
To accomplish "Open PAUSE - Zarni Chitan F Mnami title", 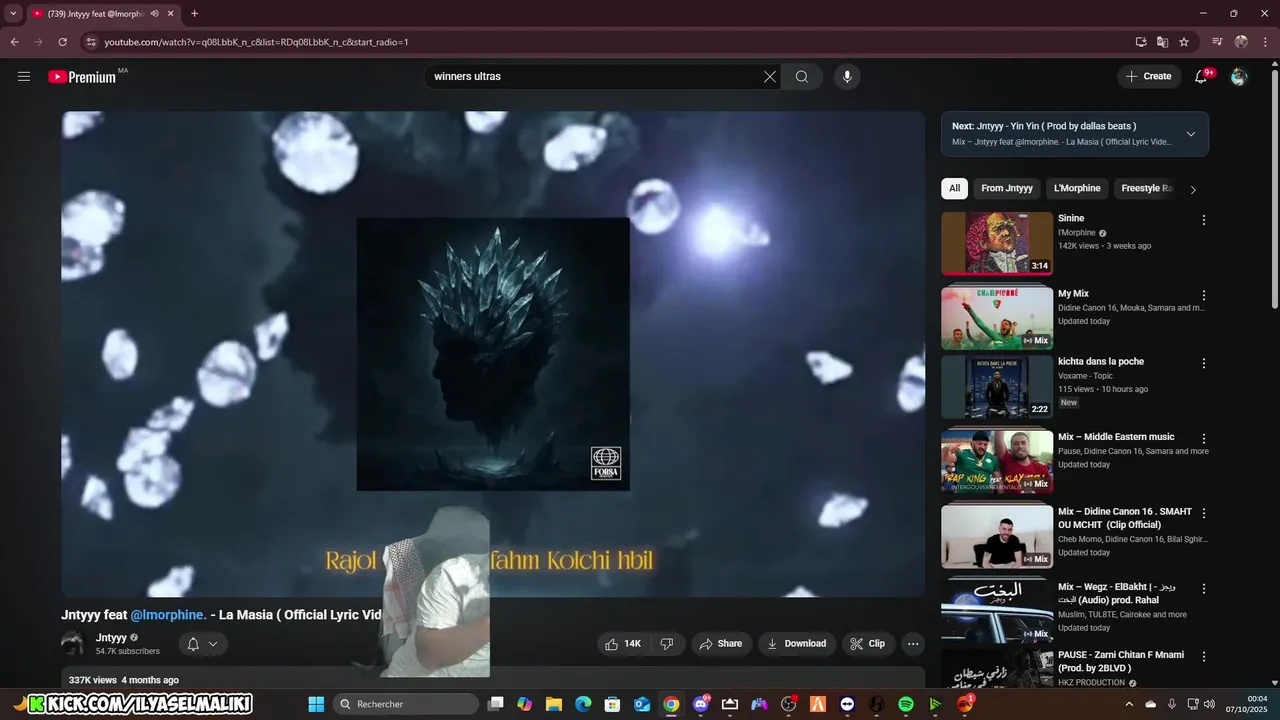I will click(1121, 661).
